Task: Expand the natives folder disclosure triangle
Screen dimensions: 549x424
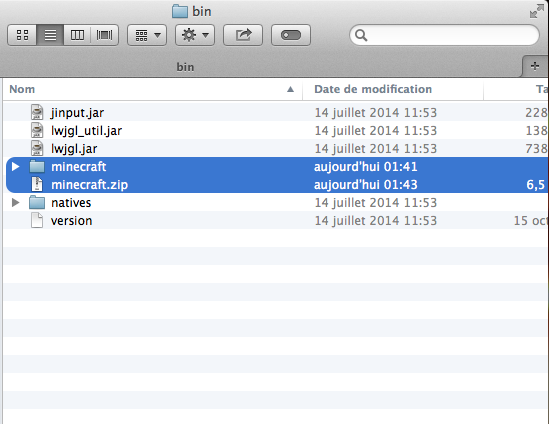Action: point(15,203)
